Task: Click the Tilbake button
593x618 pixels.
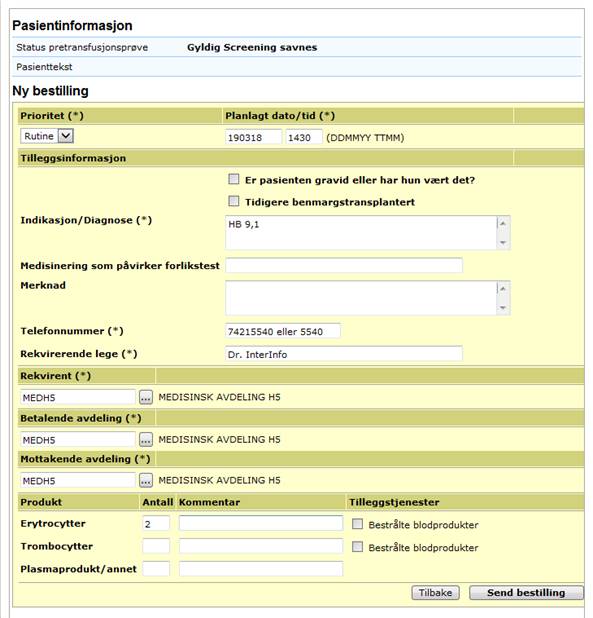Action: point(435,593)
